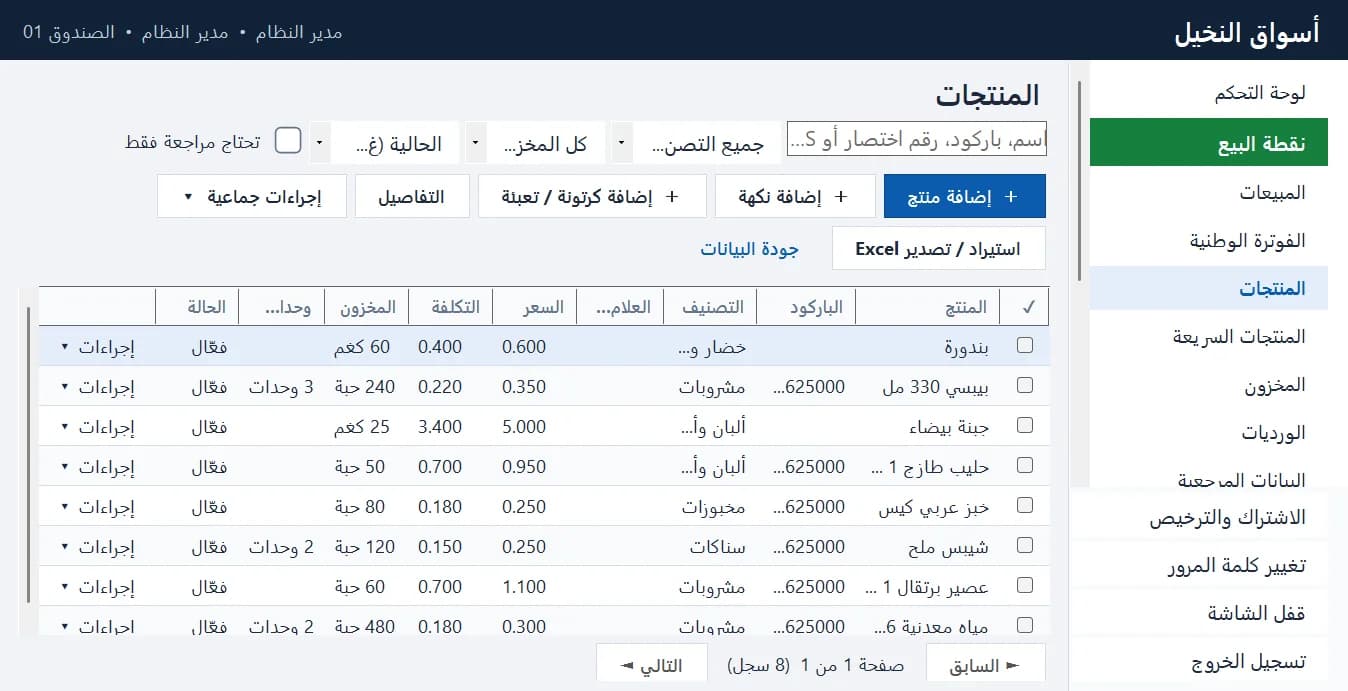Click تسجيل الخروج in the sidebar
The width and height of the screenshot is (1348, 691).
[x=1200, y=661]
